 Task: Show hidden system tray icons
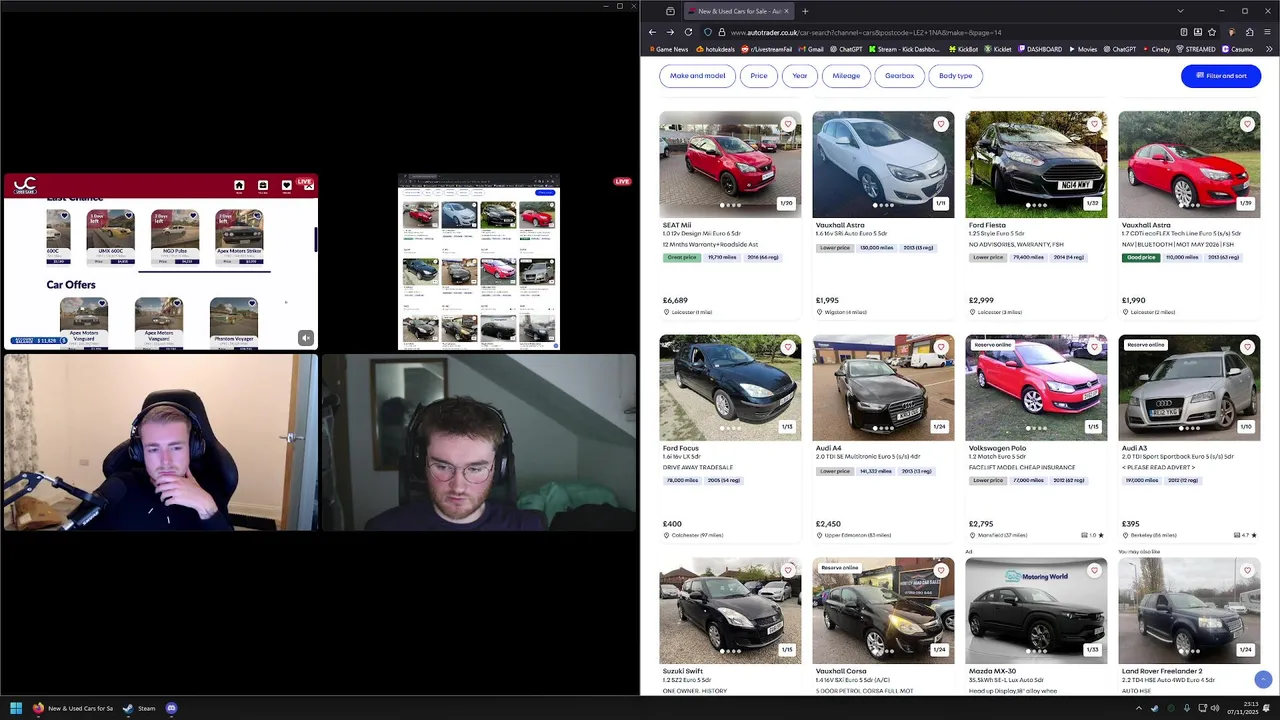click(x=1138, y=708)
